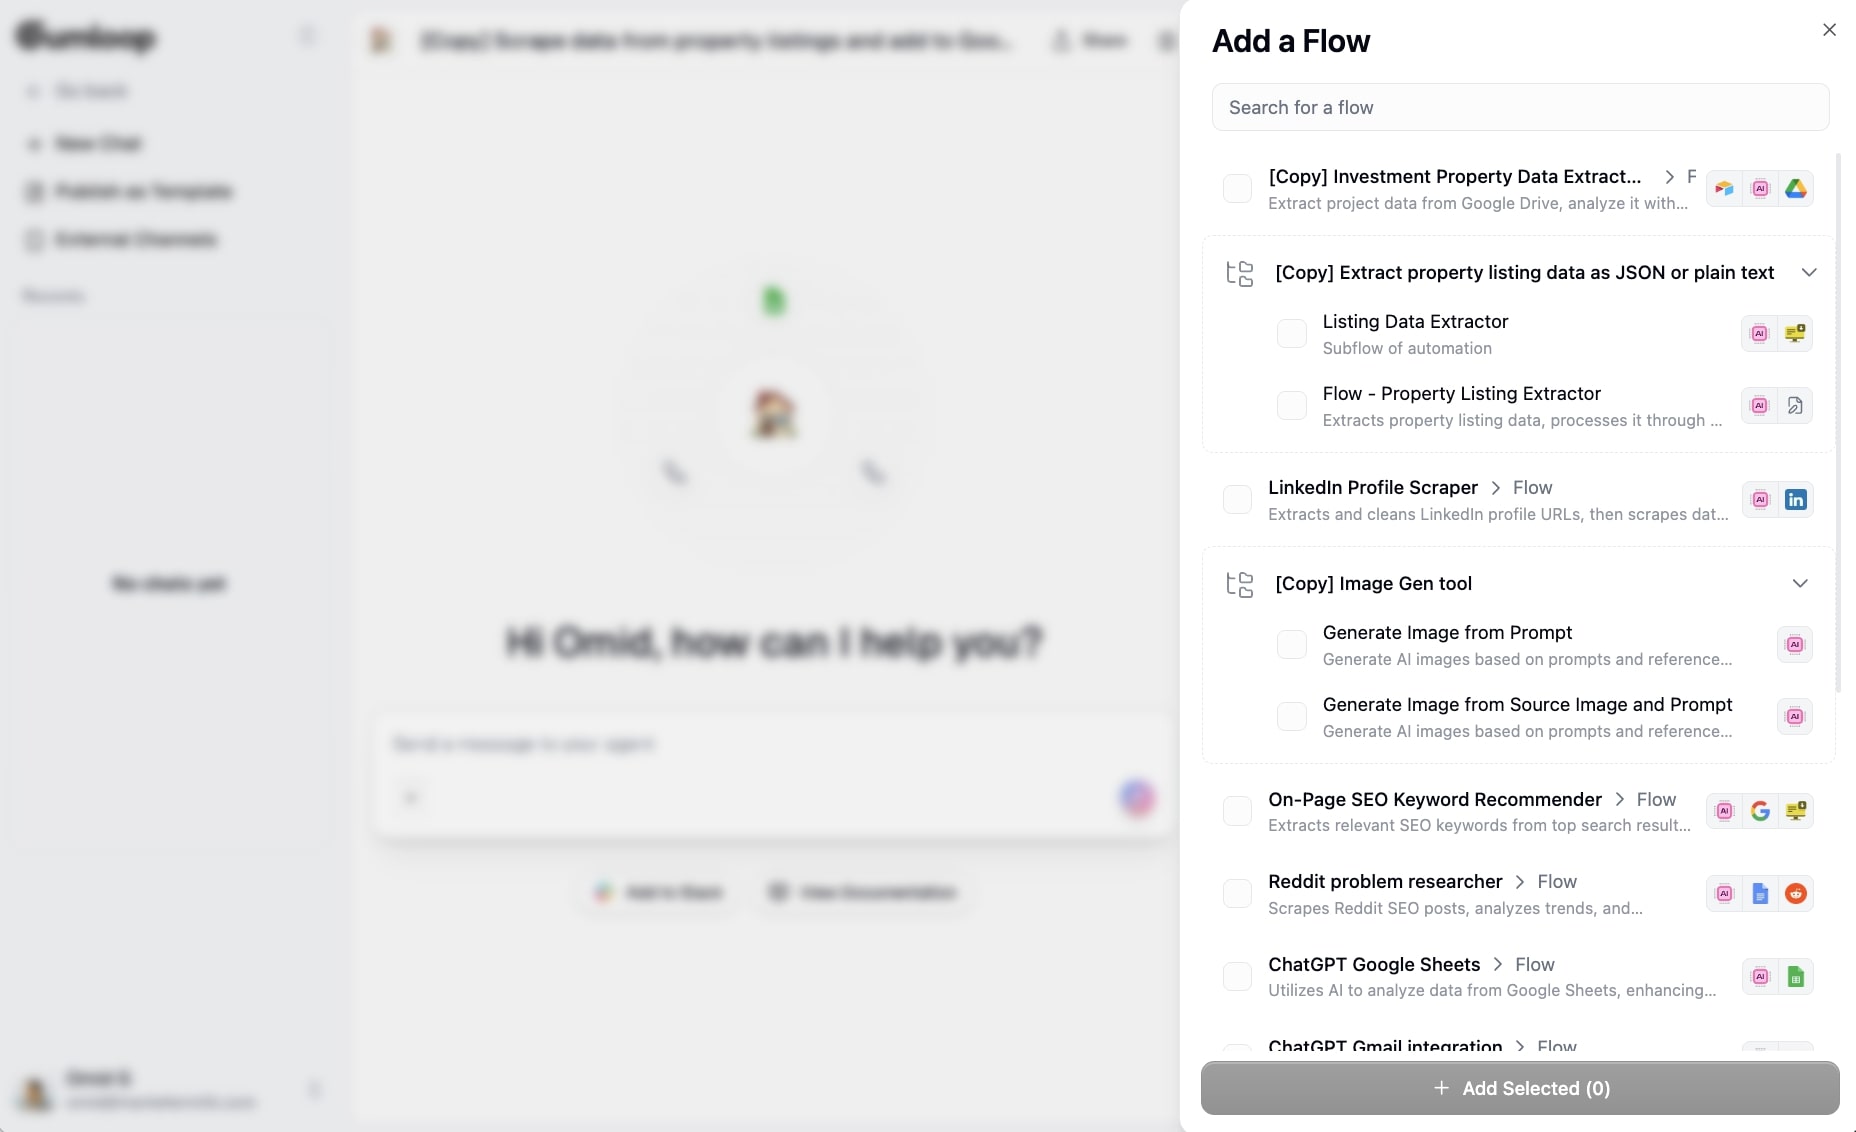This screenshot has height=1132, width=1856.
Task: Expand the Investment Property Data Extract breadcrumb arrow
Action: 1671,176
